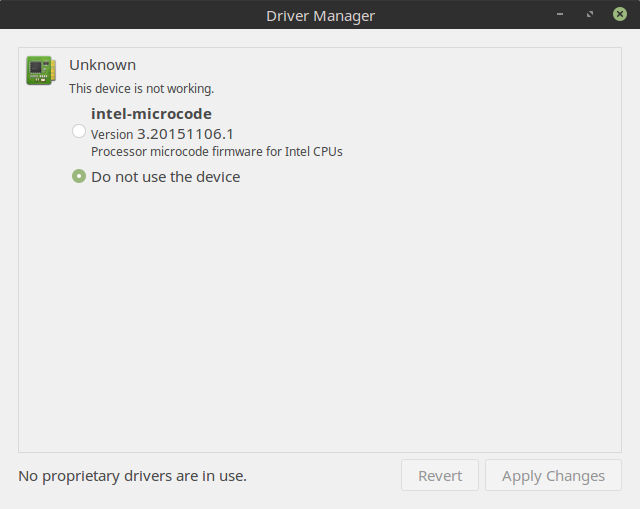The height and width of the screenshot is (509, 640).
Task: Maximize the Driver Manager window
Action: pos(591,15)
